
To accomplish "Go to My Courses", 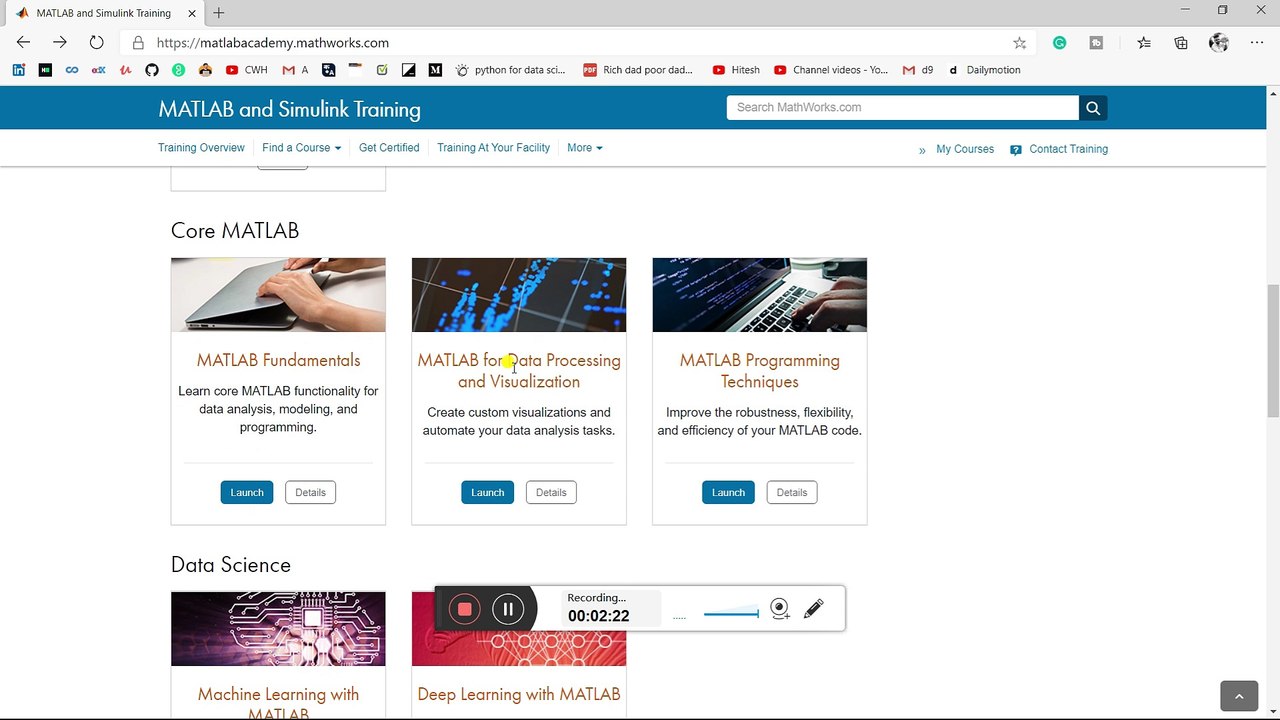I will [x=964, y=149].
